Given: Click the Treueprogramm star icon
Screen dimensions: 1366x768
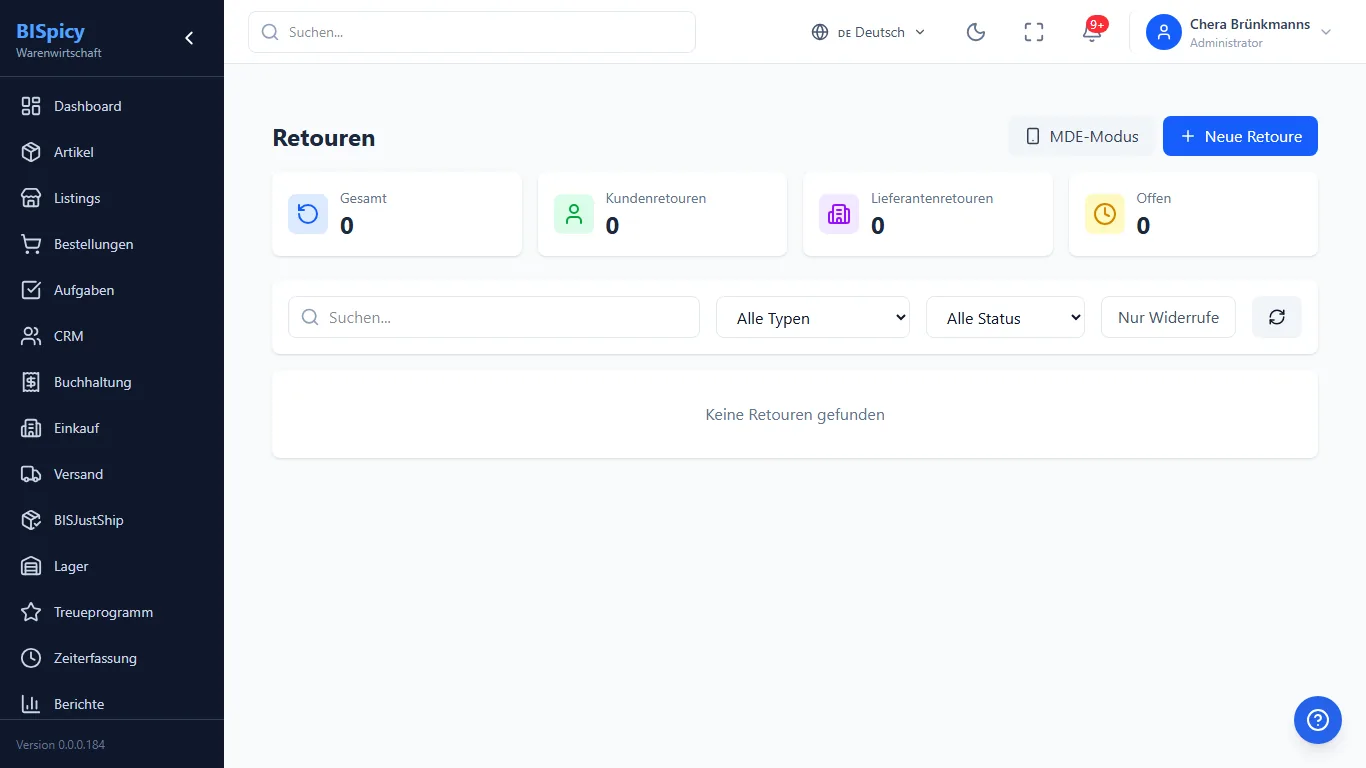Looking at the screenshot, I should pyautogui.click(x=31, y=612).
